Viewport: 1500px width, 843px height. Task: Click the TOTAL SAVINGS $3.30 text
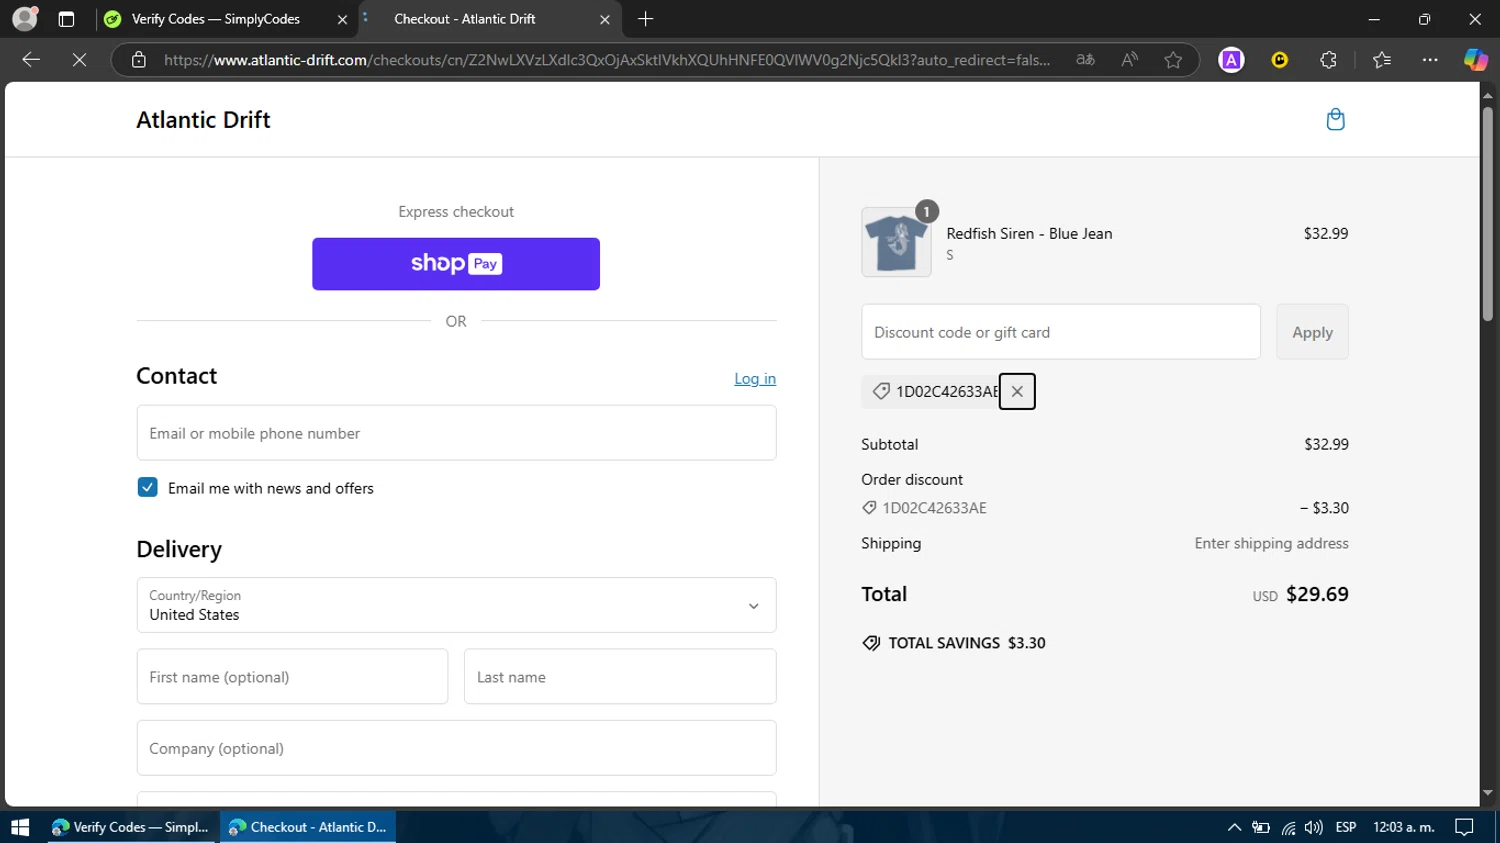(967, 643)
